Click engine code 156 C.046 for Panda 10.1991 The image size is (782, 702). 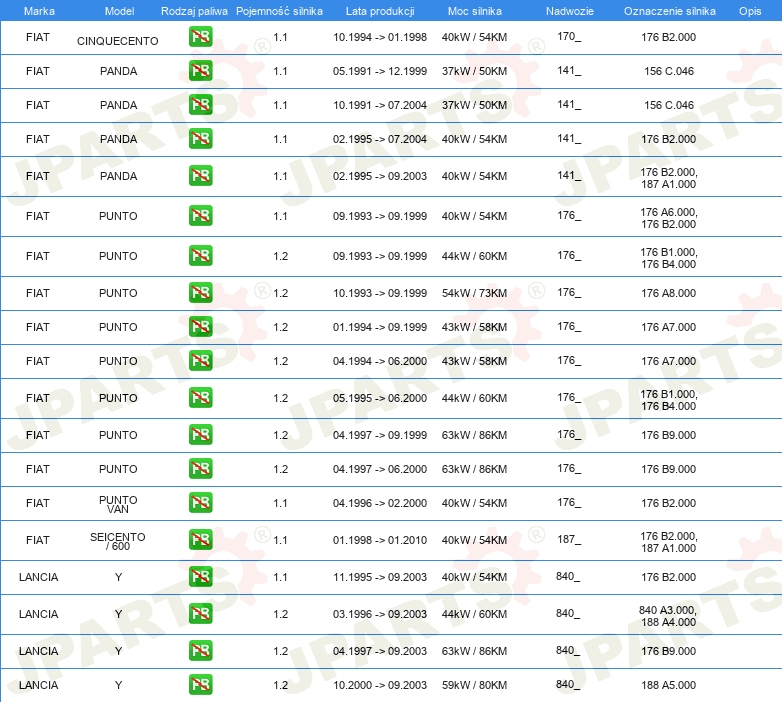coord(669,105)
